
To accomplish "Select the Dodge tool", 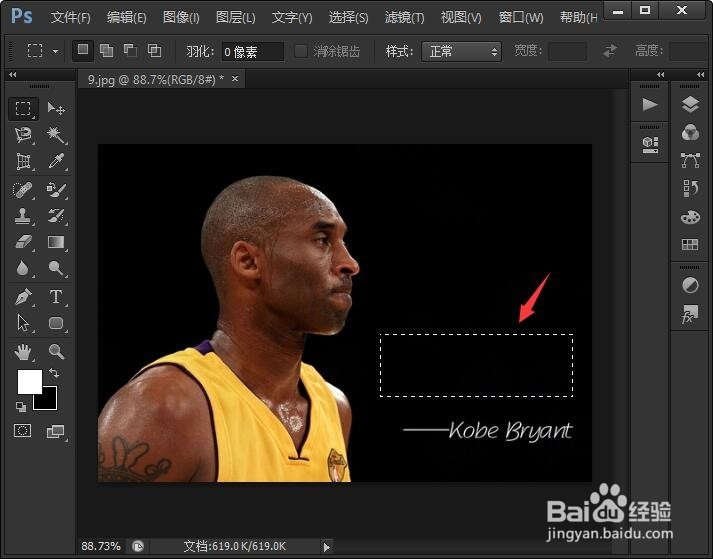I will pyautogui.click(x=56, y=268).
